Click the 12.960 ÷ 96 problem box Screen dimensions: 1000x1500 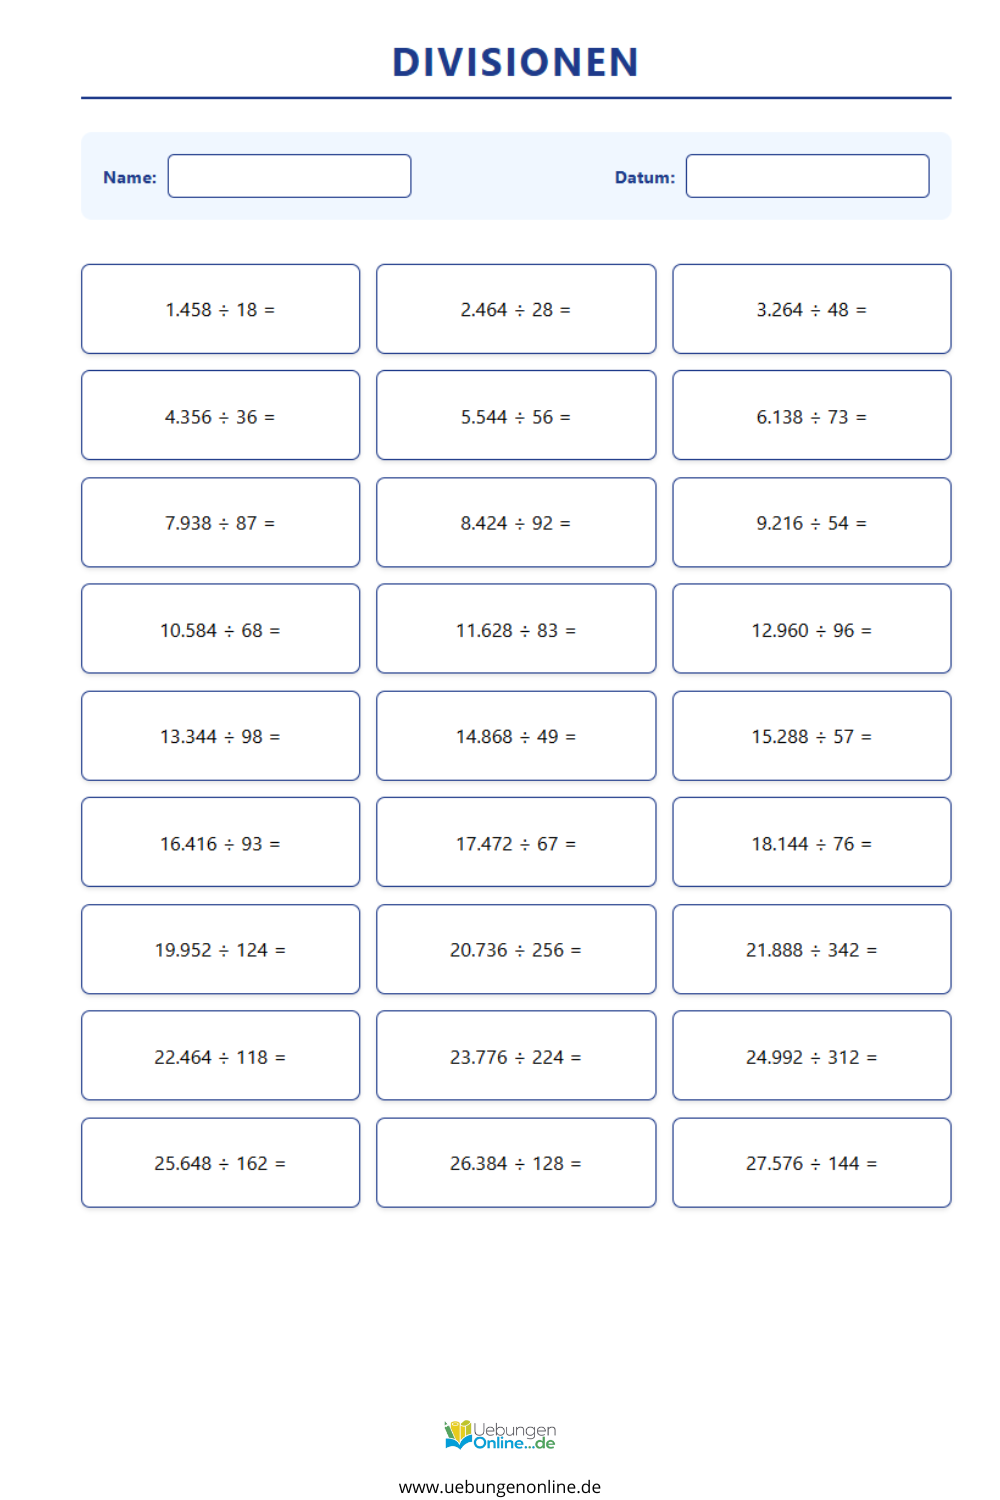click(812, 629)
